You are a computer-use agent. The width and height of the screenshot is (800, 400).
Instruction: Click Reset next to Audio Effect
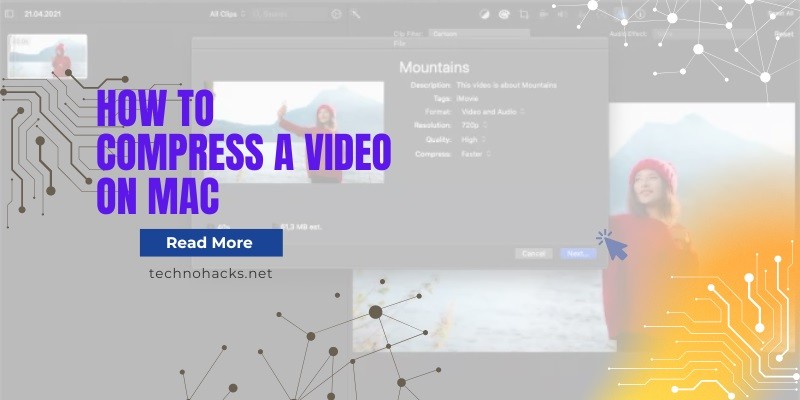coord(784,34)
